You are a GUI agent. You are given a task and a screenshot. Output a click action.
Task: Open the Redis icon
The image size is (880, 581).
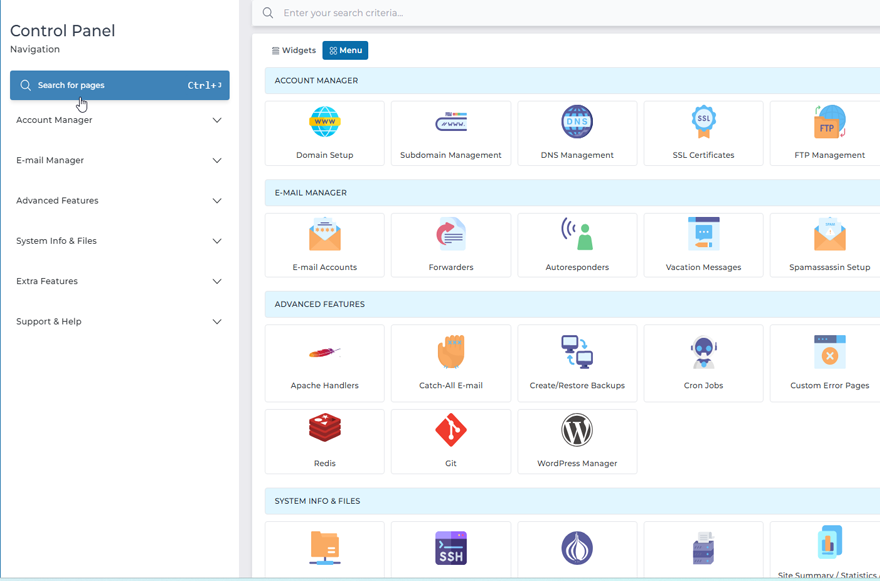(324, 441)
